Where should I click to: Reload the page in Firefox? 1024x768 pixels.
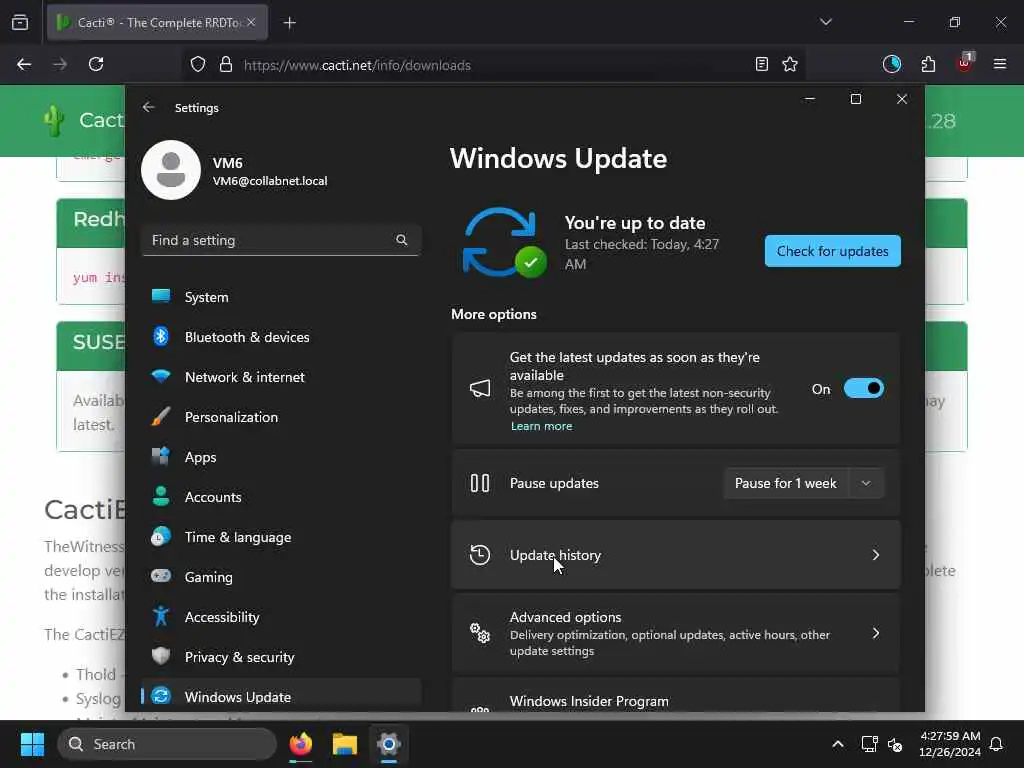(x=96, y=64)
